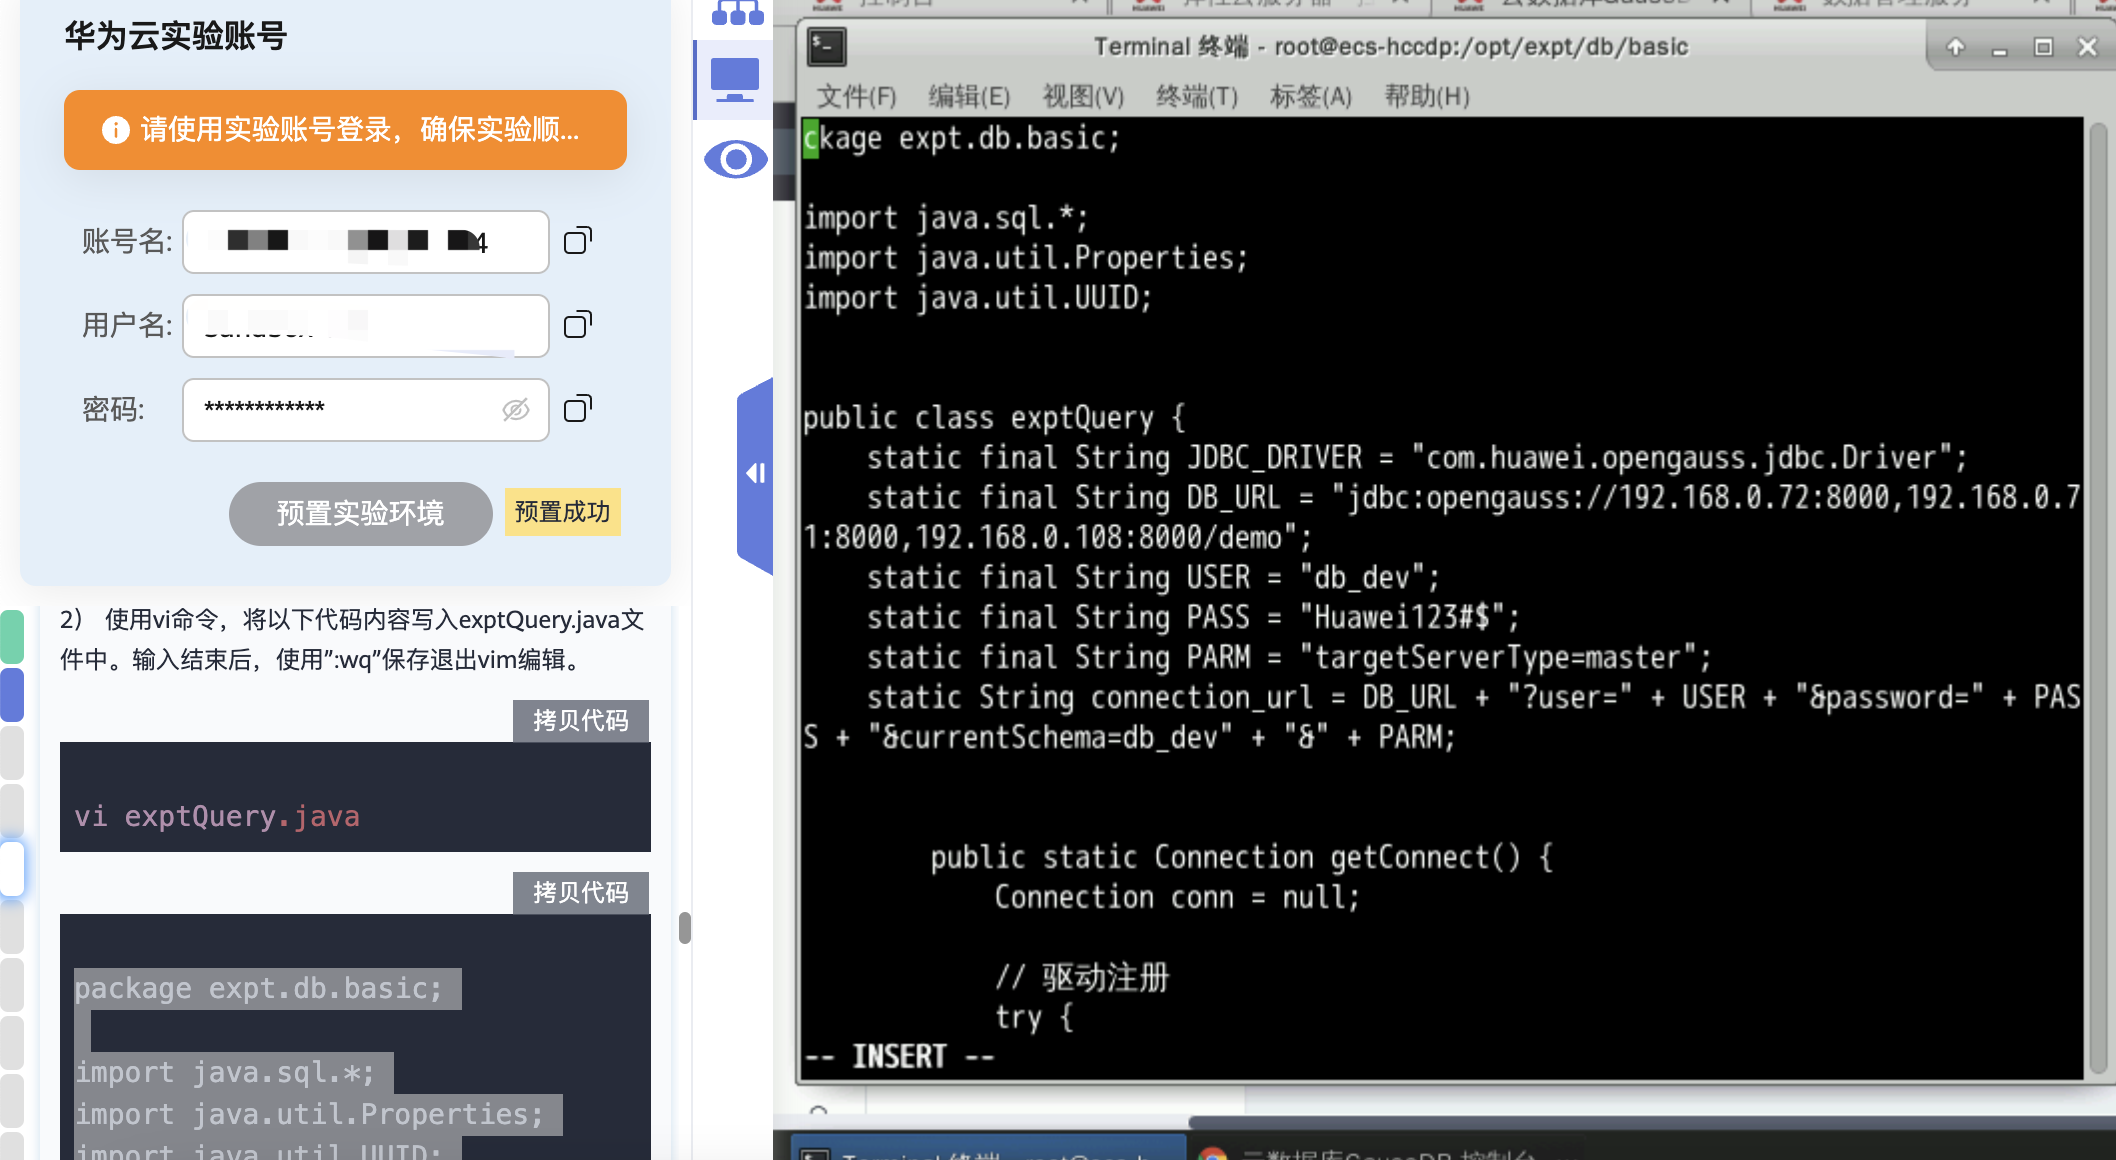Copy the account name field value
This screenshot has width=2116, height=1160.
coord(578,241)
